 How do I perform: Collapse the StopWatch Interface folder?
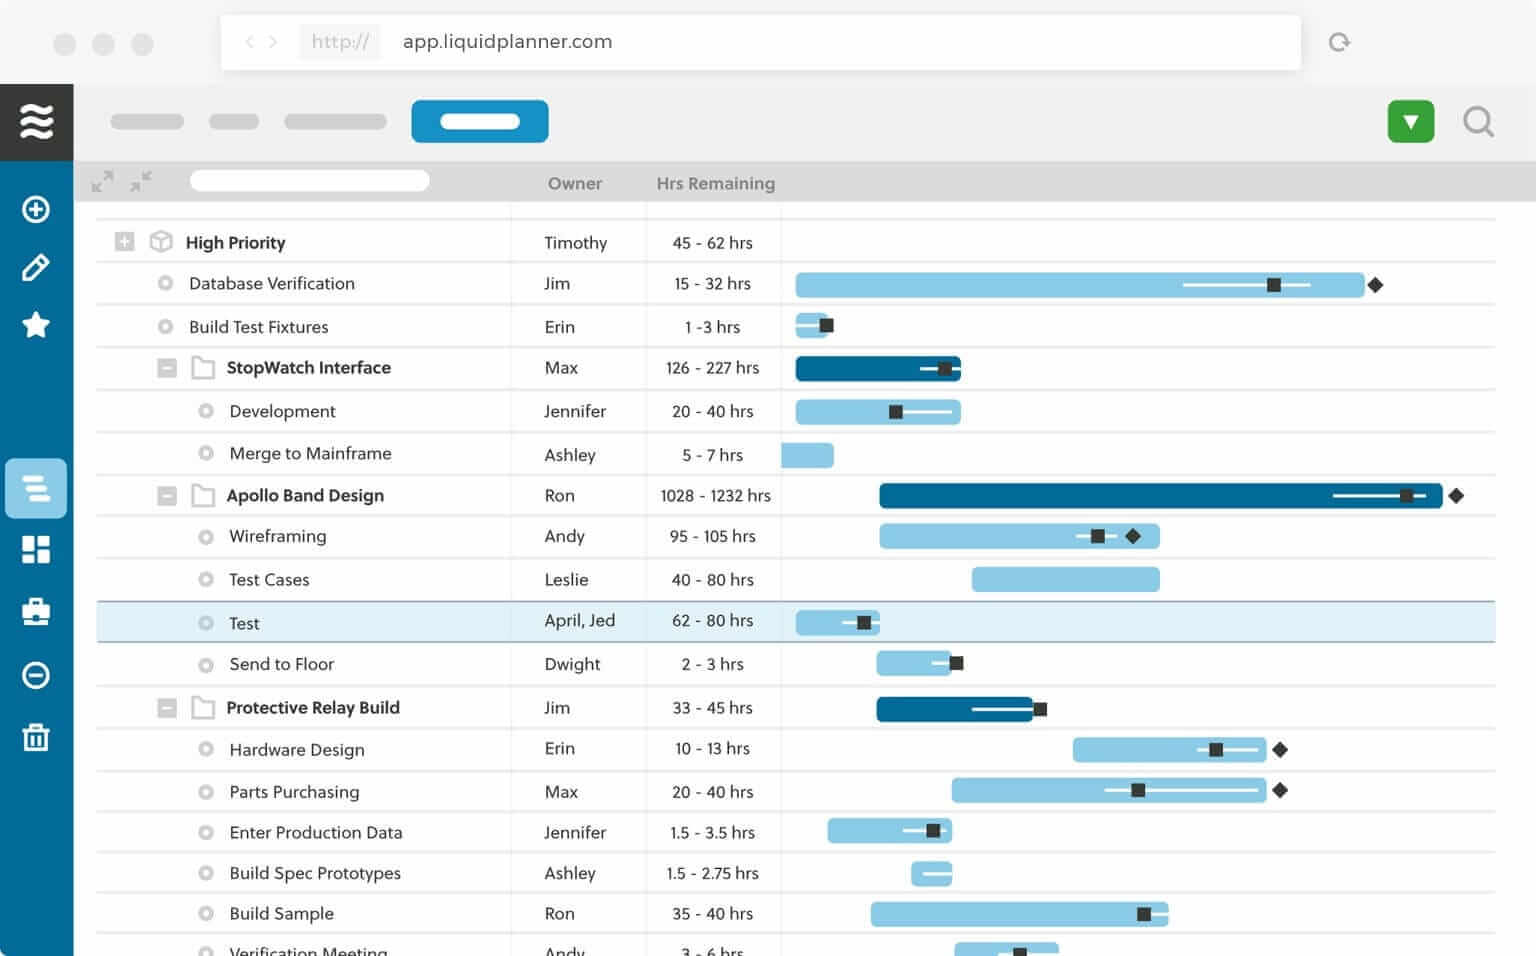coord(167,368)
